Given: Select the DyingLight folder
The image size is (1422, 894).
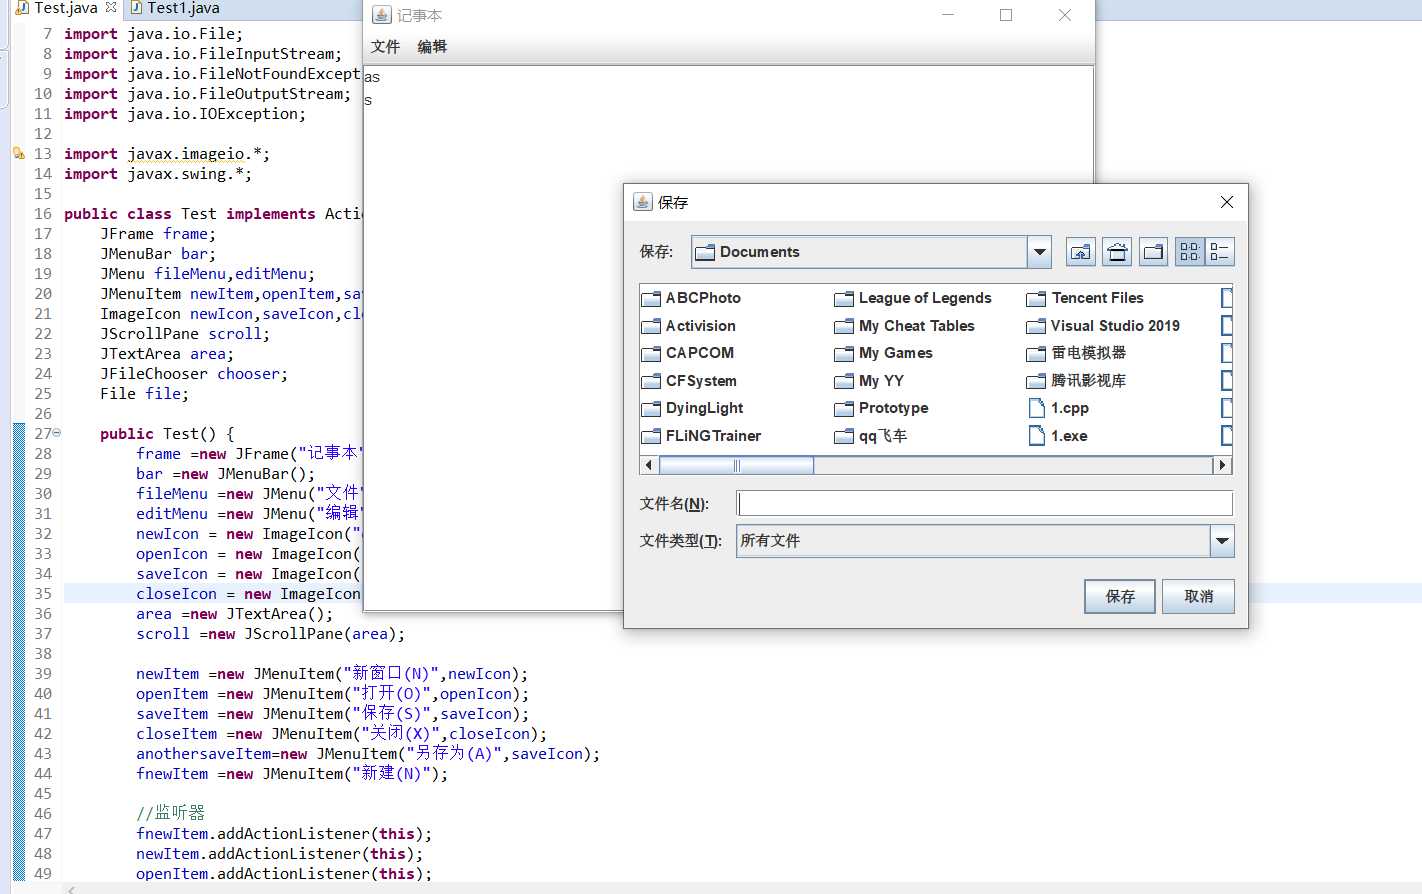Looking at the screenshot, I should click(x=692, y=408).
